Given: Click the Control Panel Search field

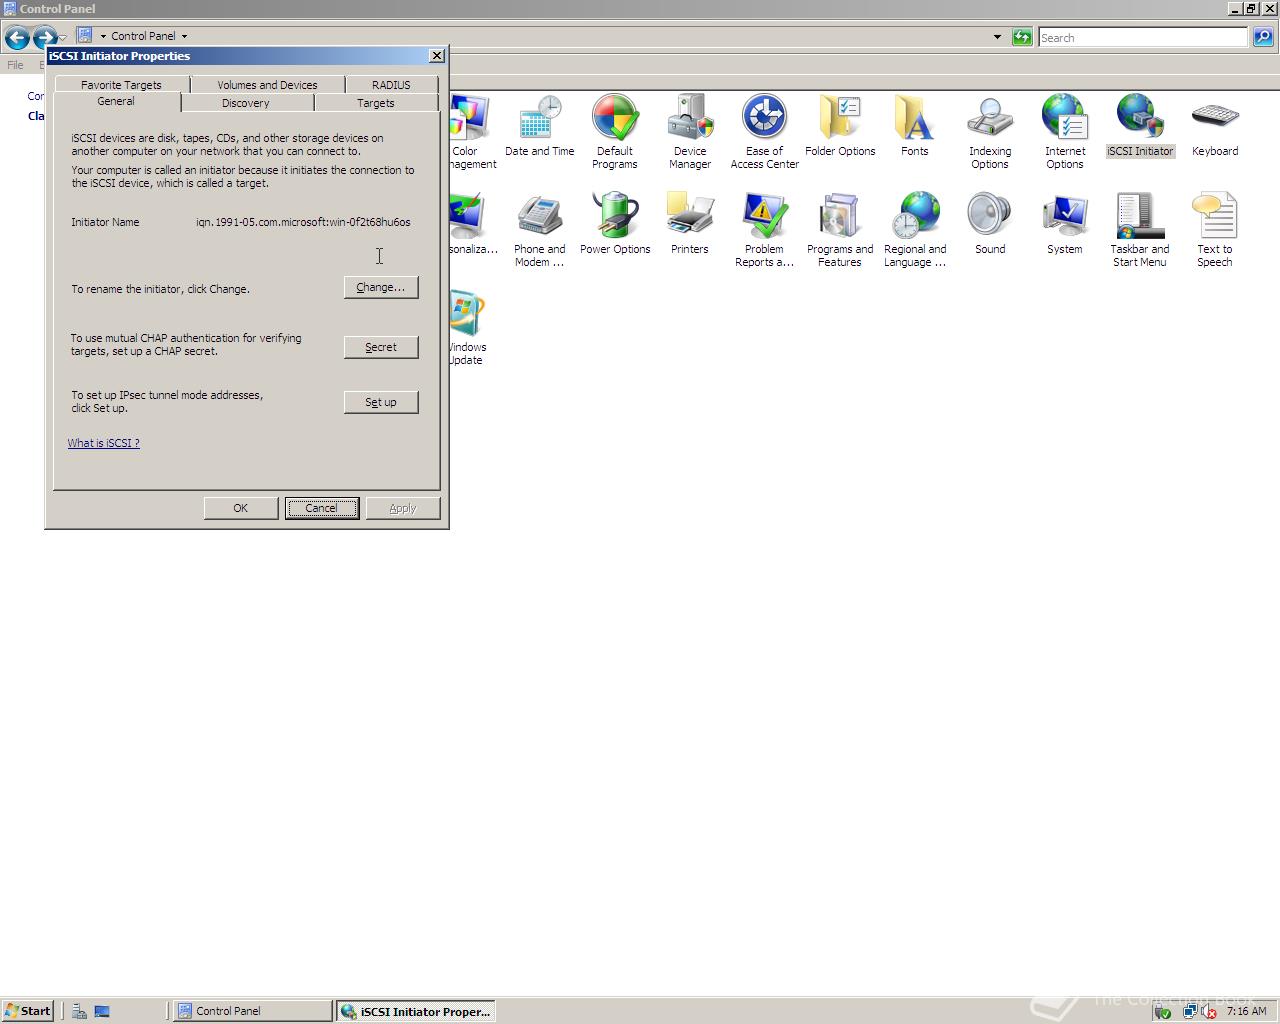Looking at the screenshot, I should [x=1143, y=38].
